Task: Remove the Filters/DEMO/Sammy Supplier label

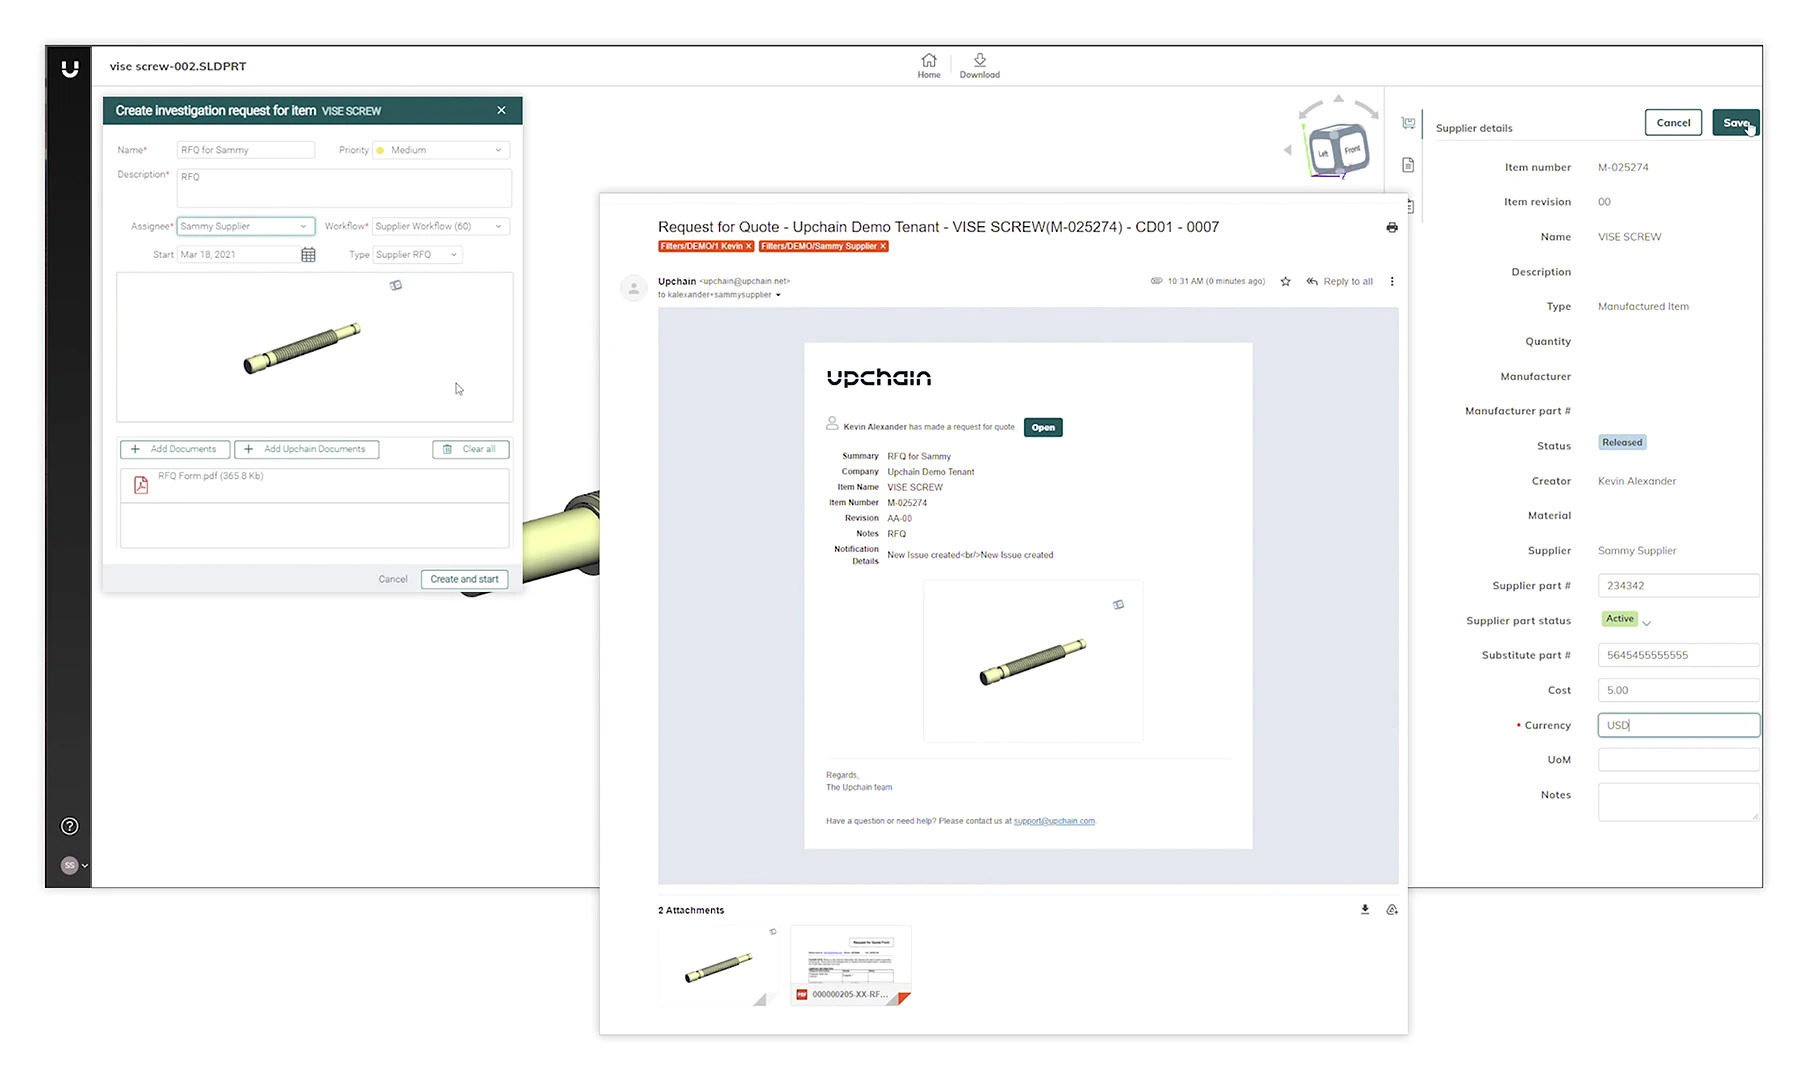Action: (883, 246)
